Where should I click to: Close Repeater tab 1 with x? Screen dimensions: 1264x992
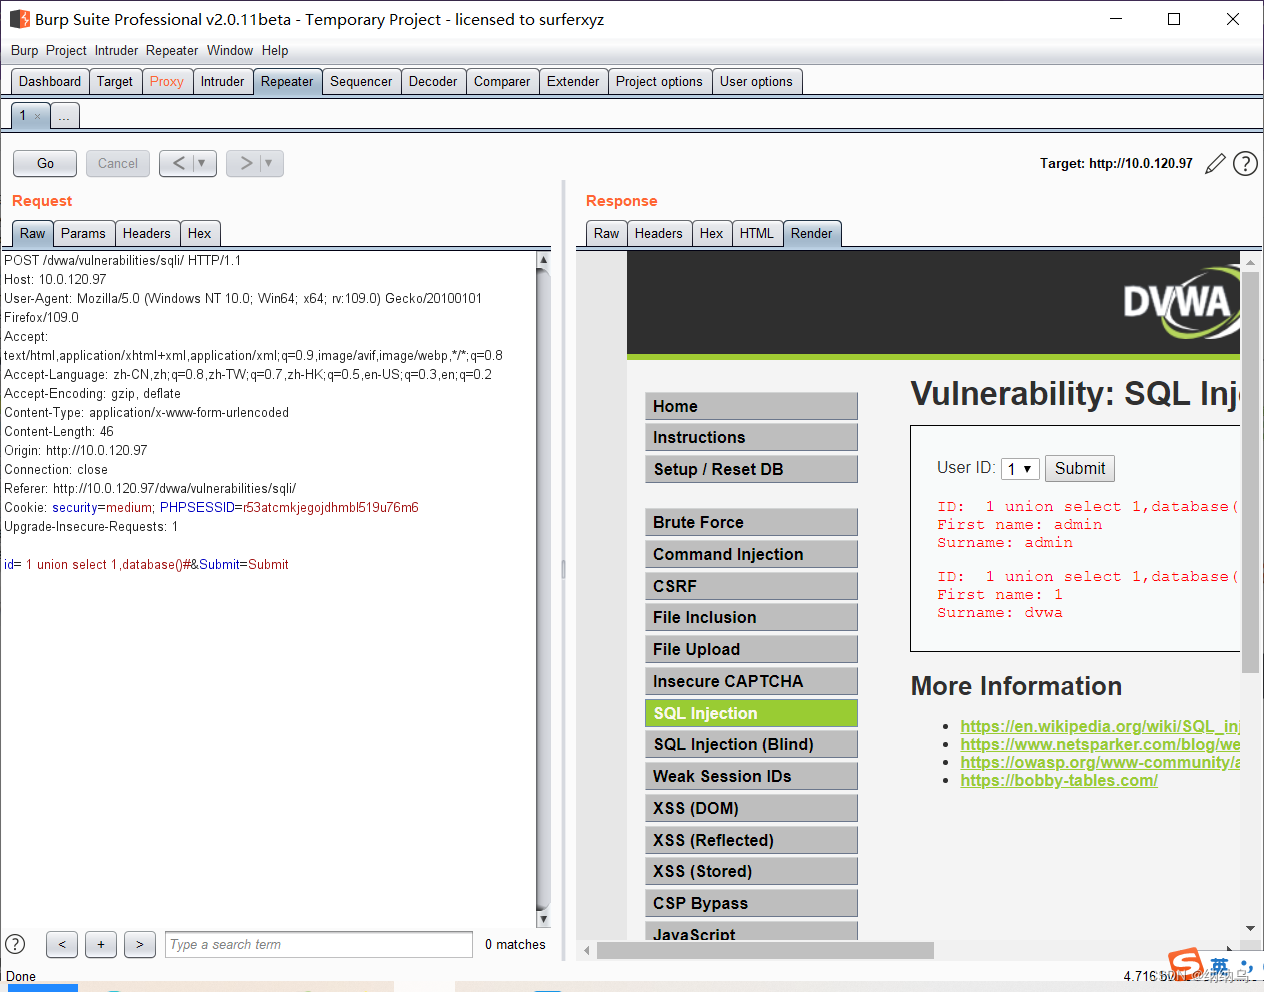coord(38,116)
